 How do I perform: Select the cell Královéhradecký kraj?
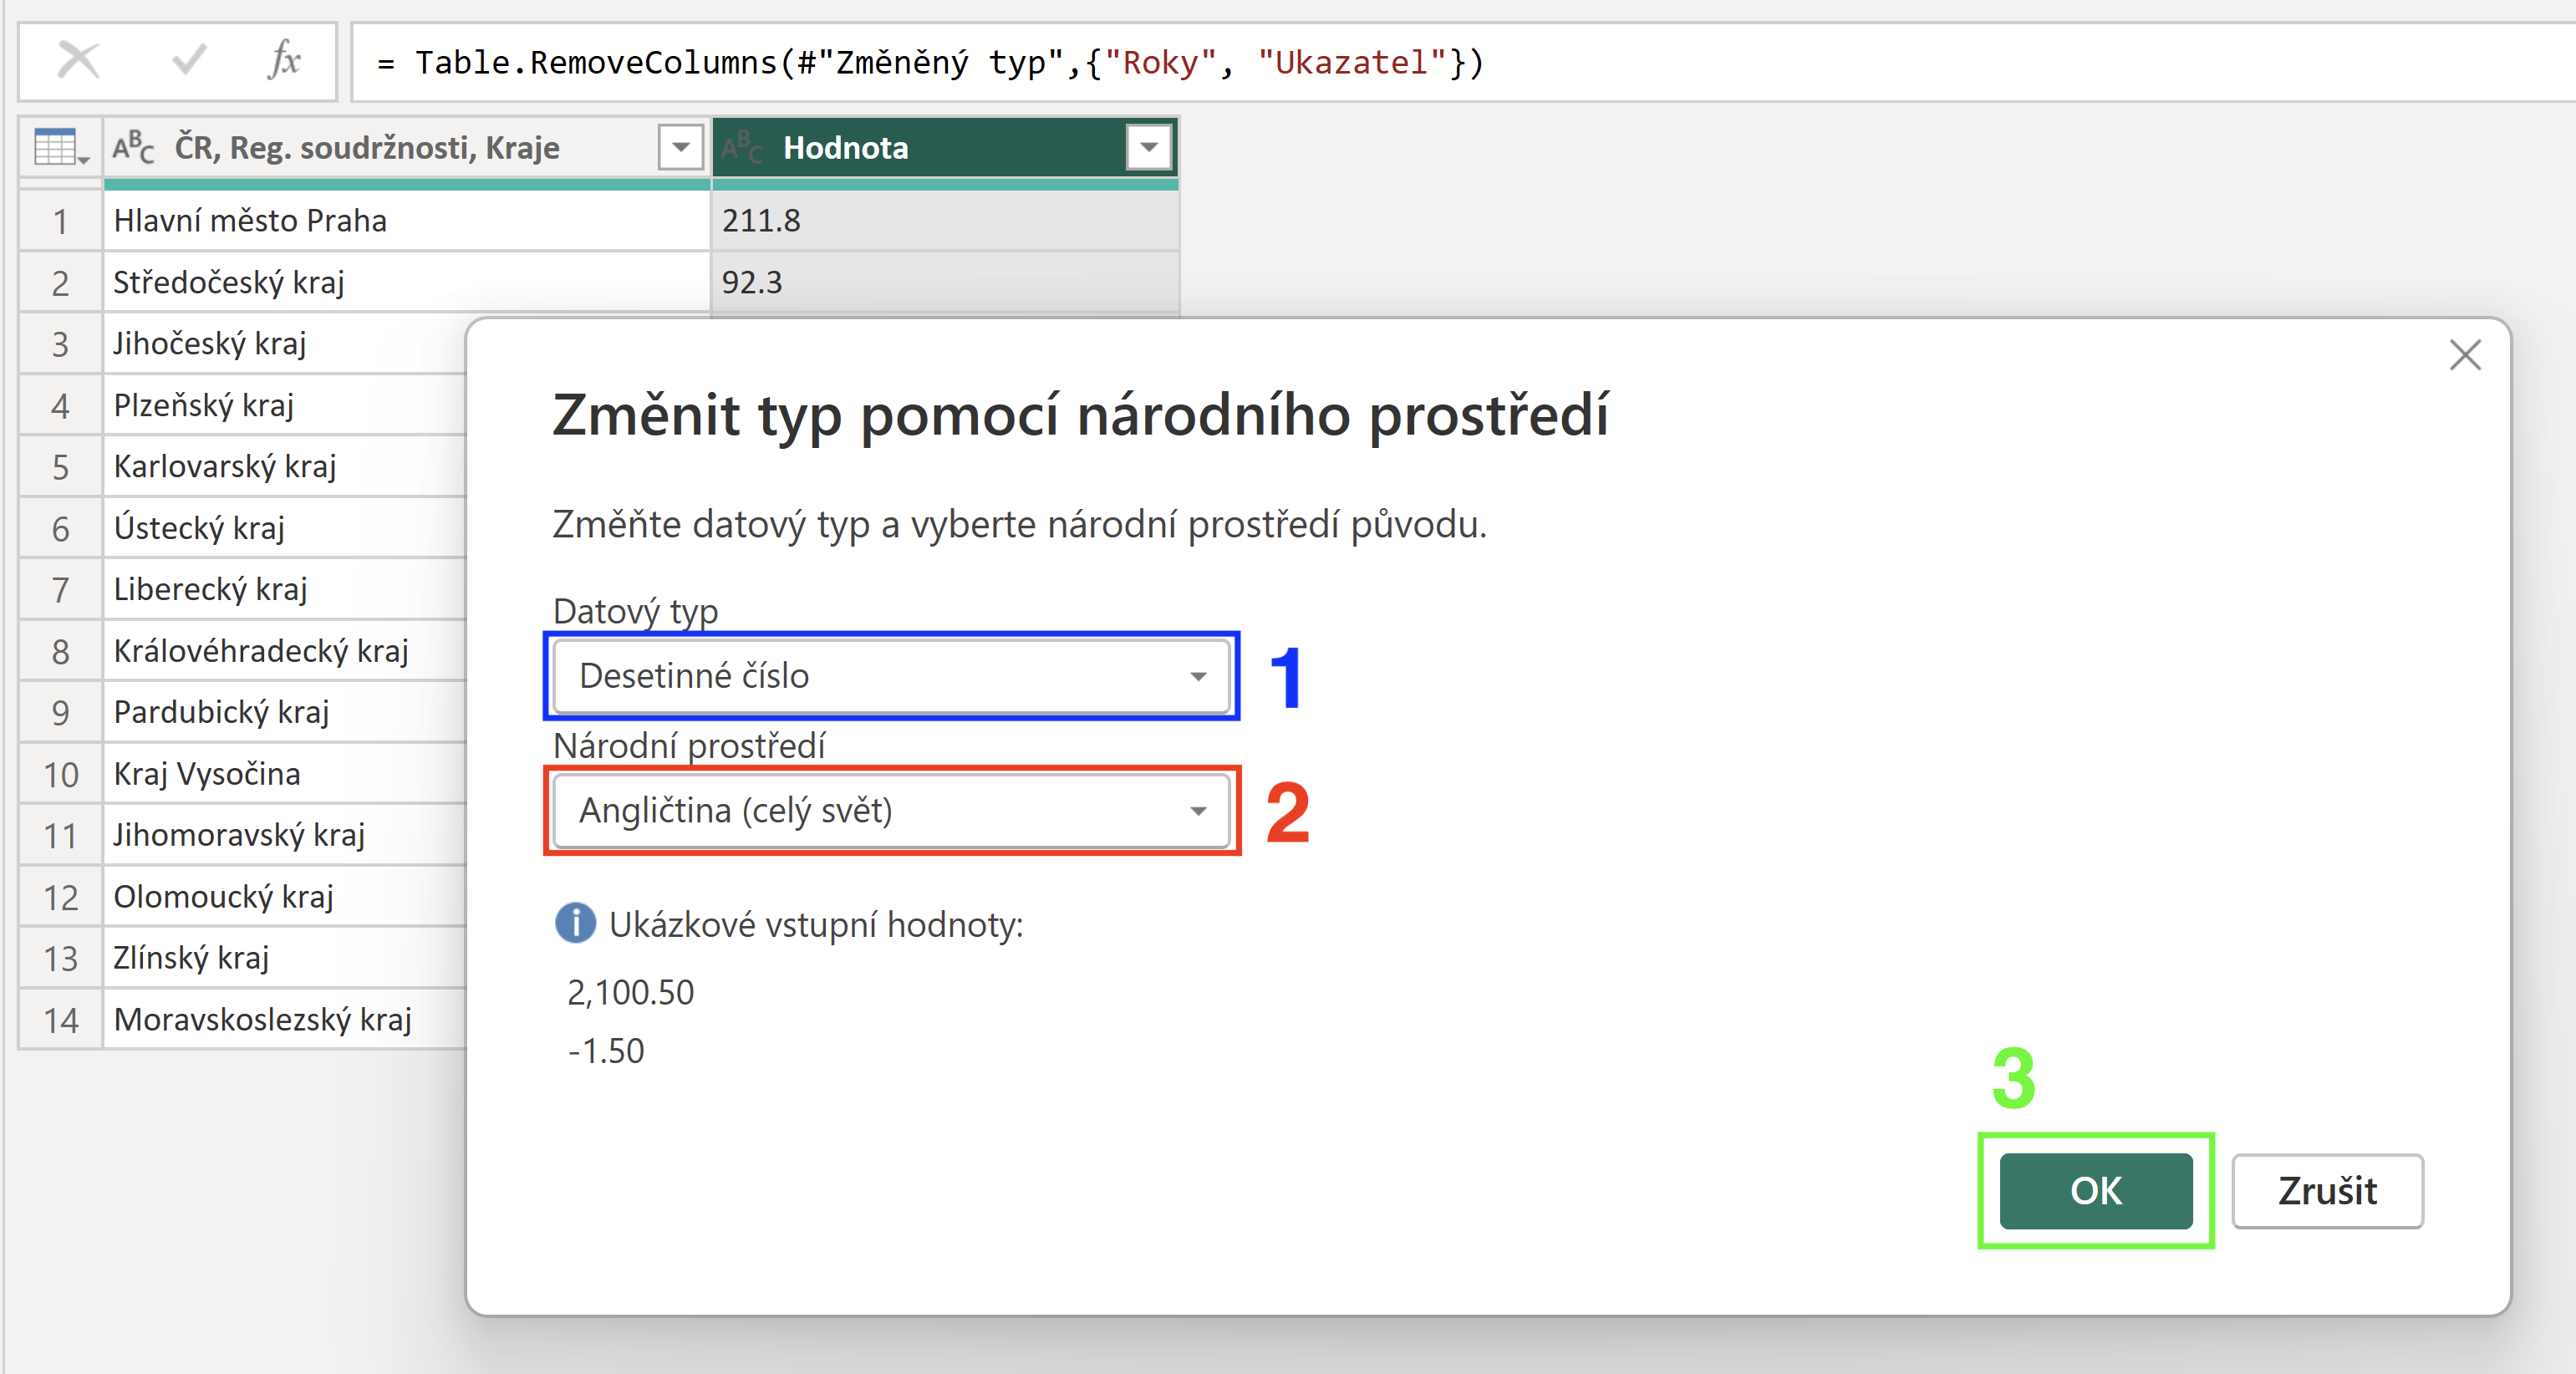tap(285, 651)
